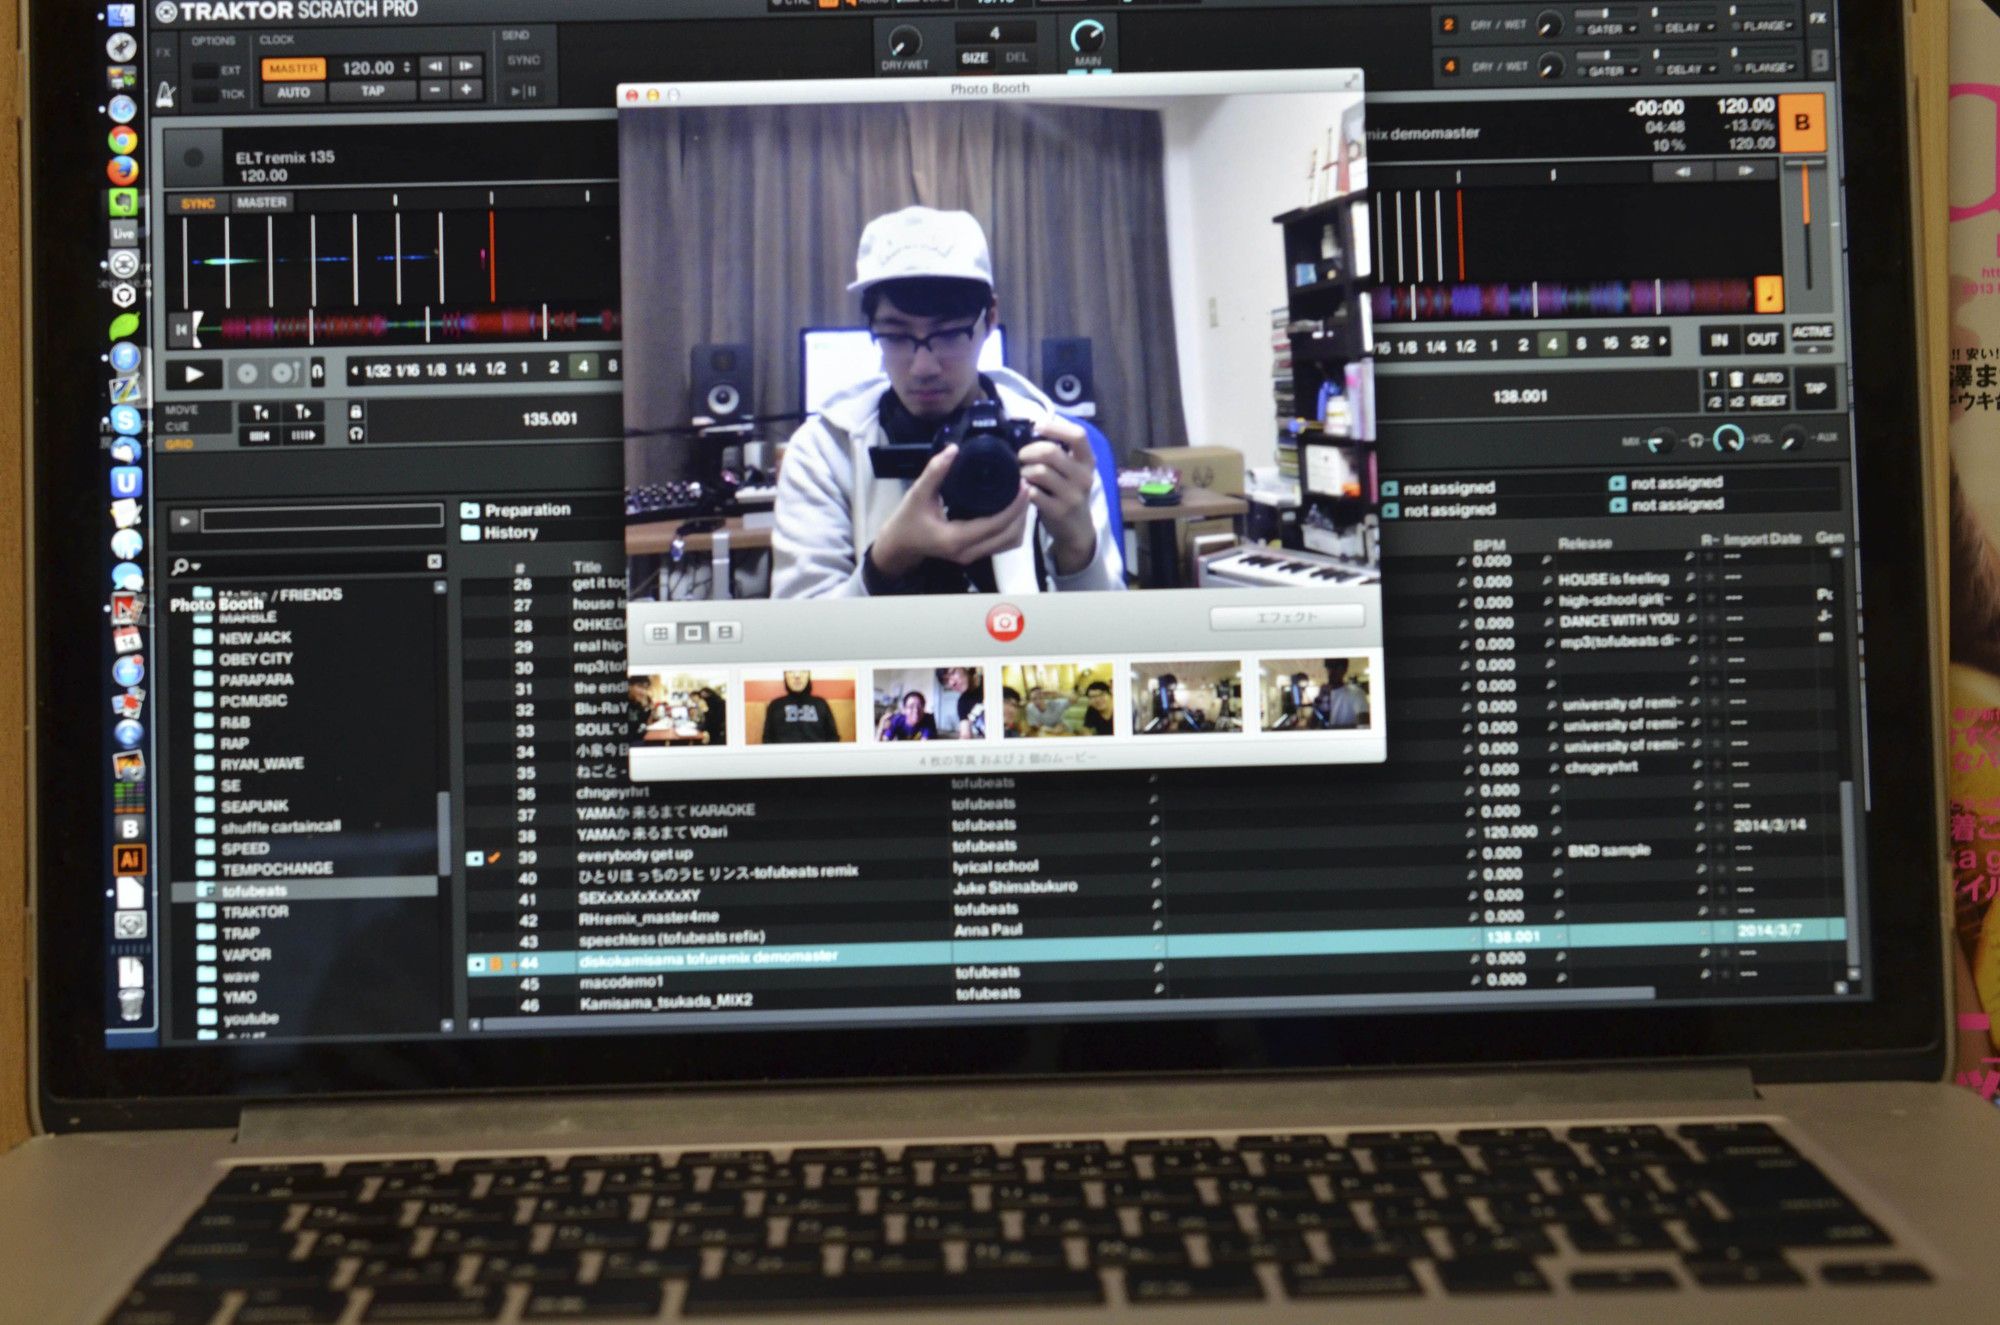Open Evernote from the dock
The width and height of the screenshot is (2000, 1325).
coord(123,202)
